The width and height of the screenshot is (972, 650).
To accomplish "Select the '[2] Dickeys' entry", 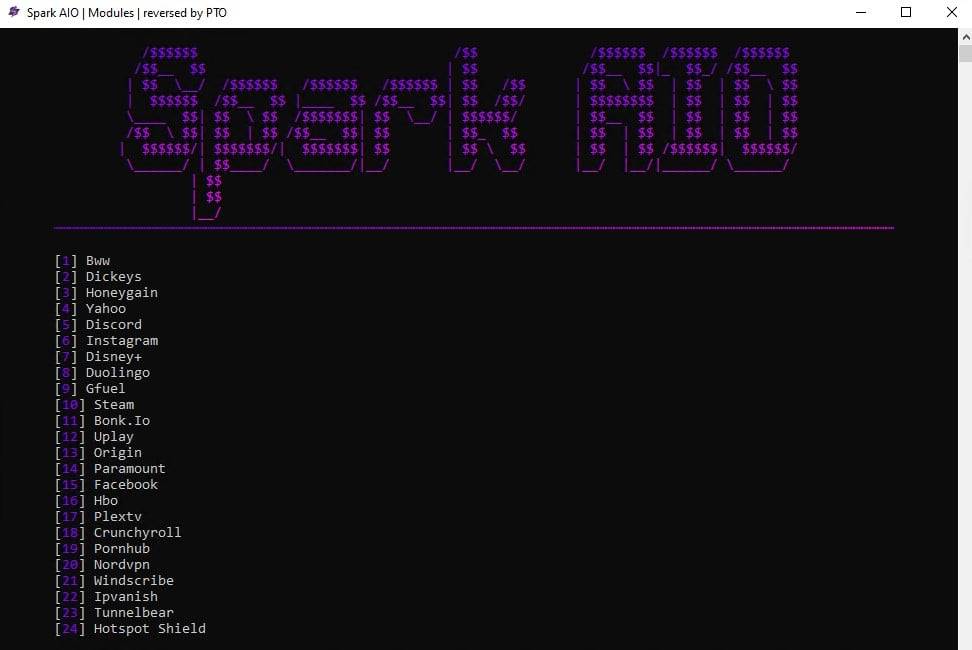I will (x=98, y=276).
